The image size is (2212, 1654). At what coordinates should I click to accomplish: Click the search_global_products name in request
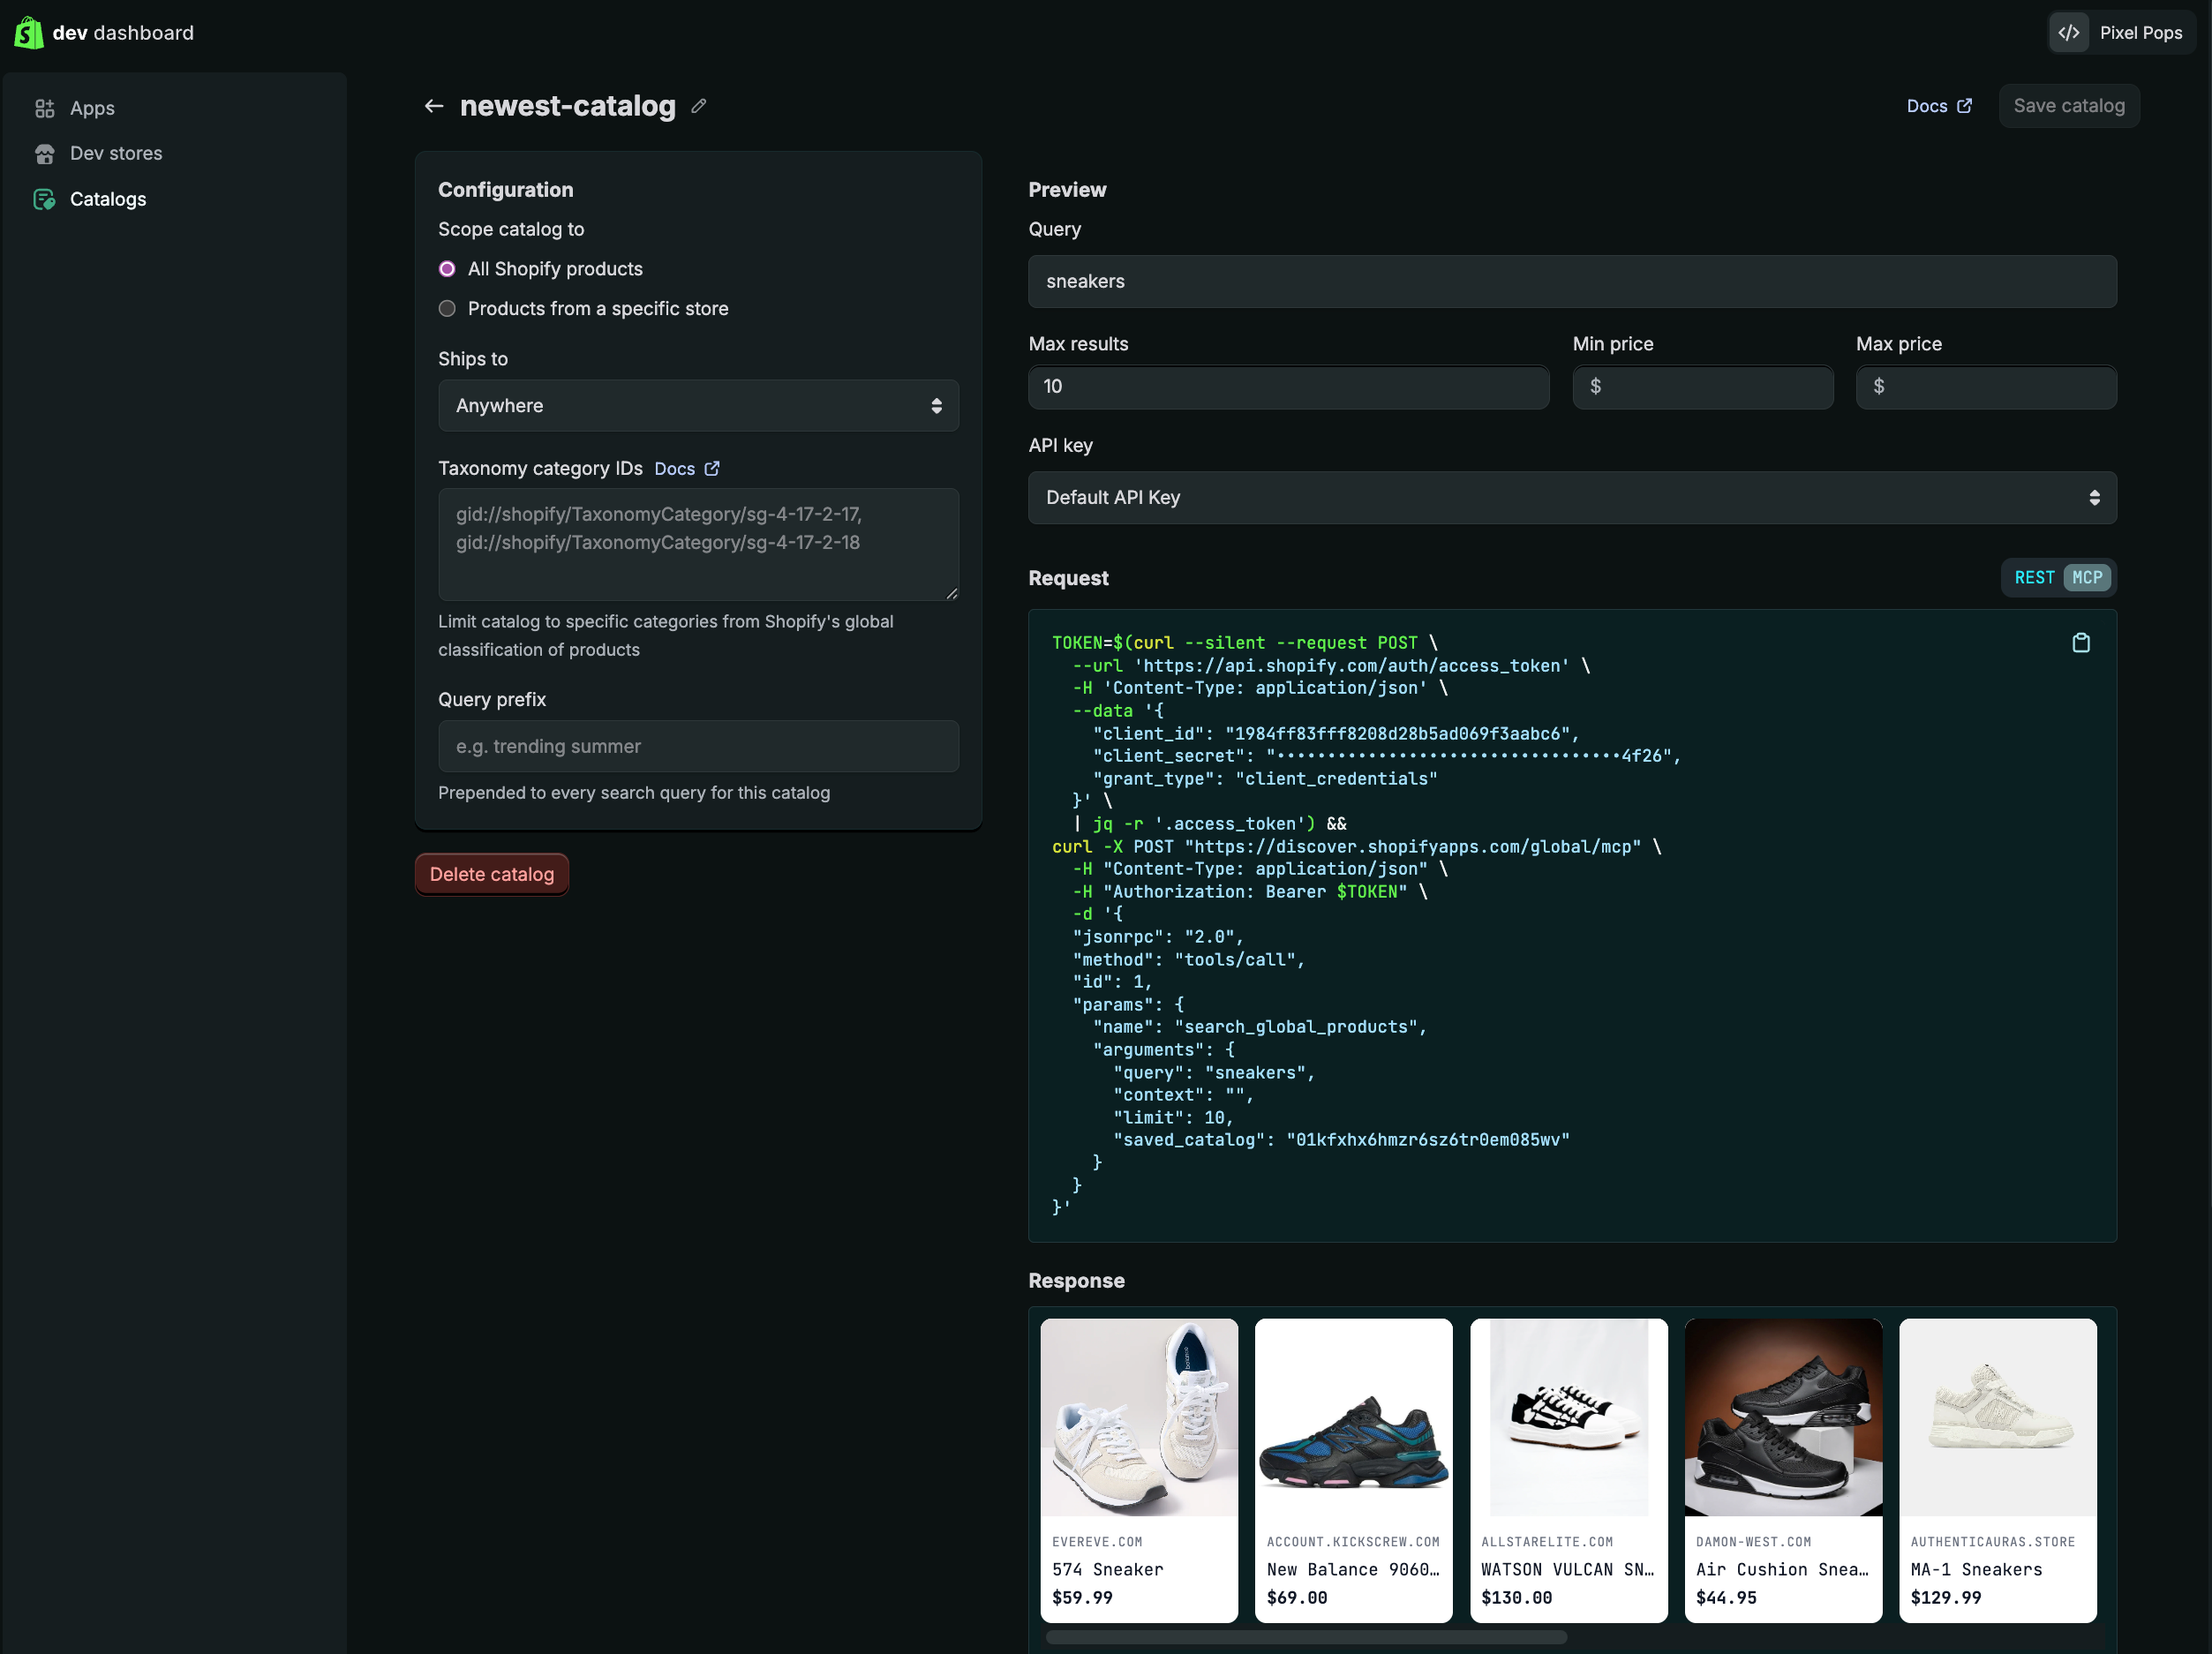[x=1296, y=1027]
